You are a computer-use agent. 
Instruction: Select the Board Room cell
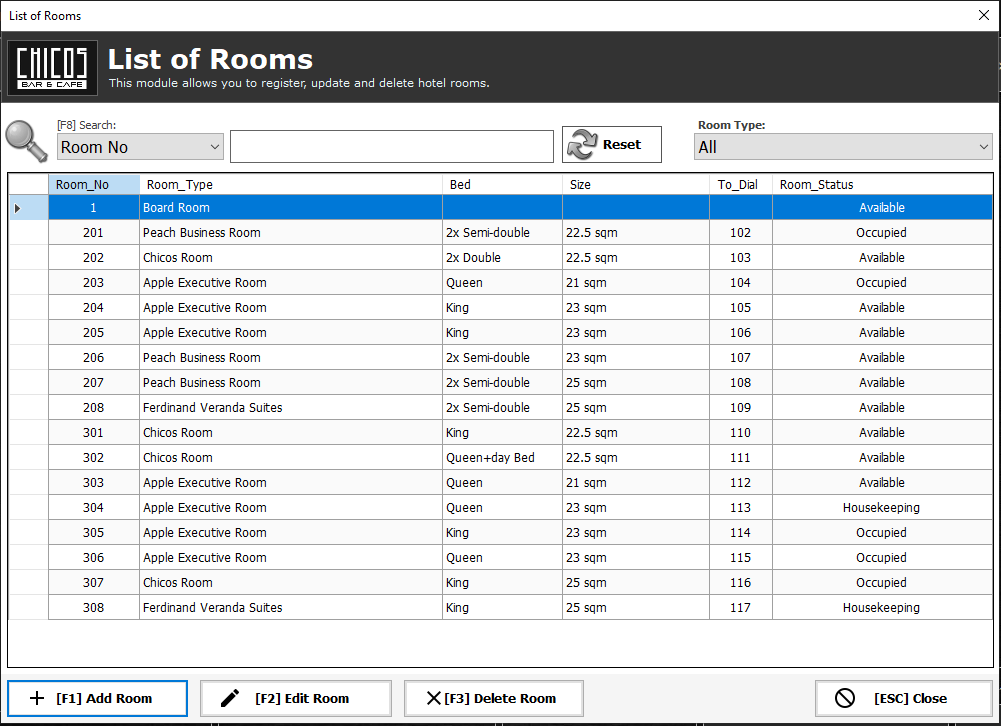(290, 208)
